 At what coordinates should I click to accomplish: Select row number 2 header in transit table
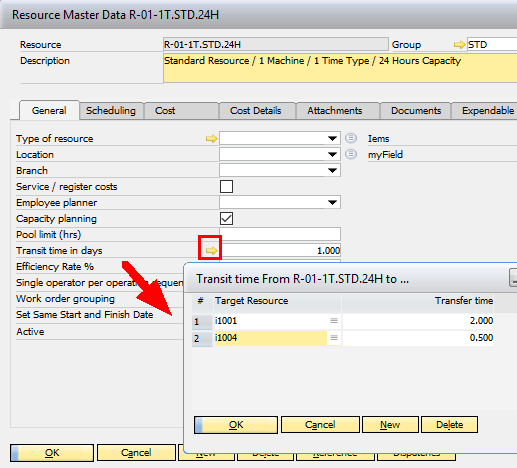202,338
